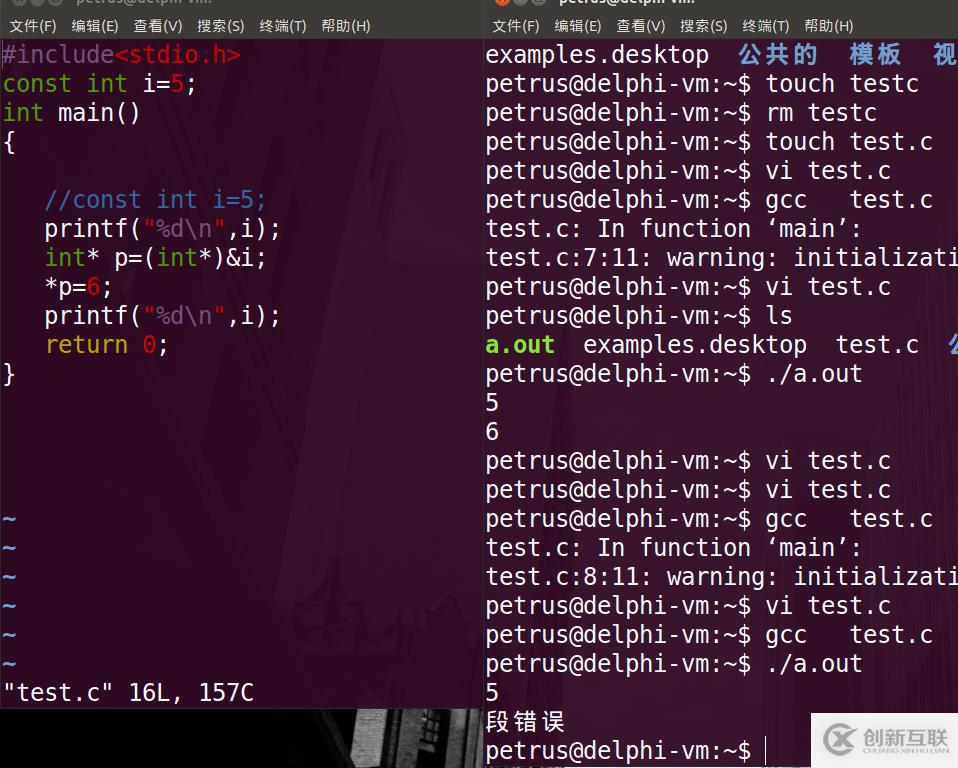
Task: Click the '模板' folder name in terminal
Action: 875,55
